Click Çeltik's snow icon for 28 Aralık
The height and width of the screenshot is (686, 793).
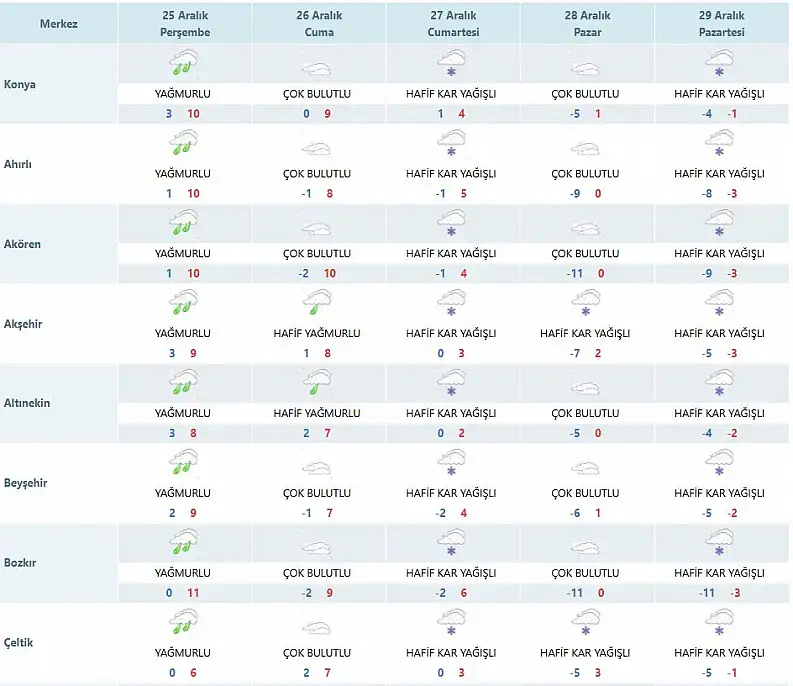tap(585, 623)
